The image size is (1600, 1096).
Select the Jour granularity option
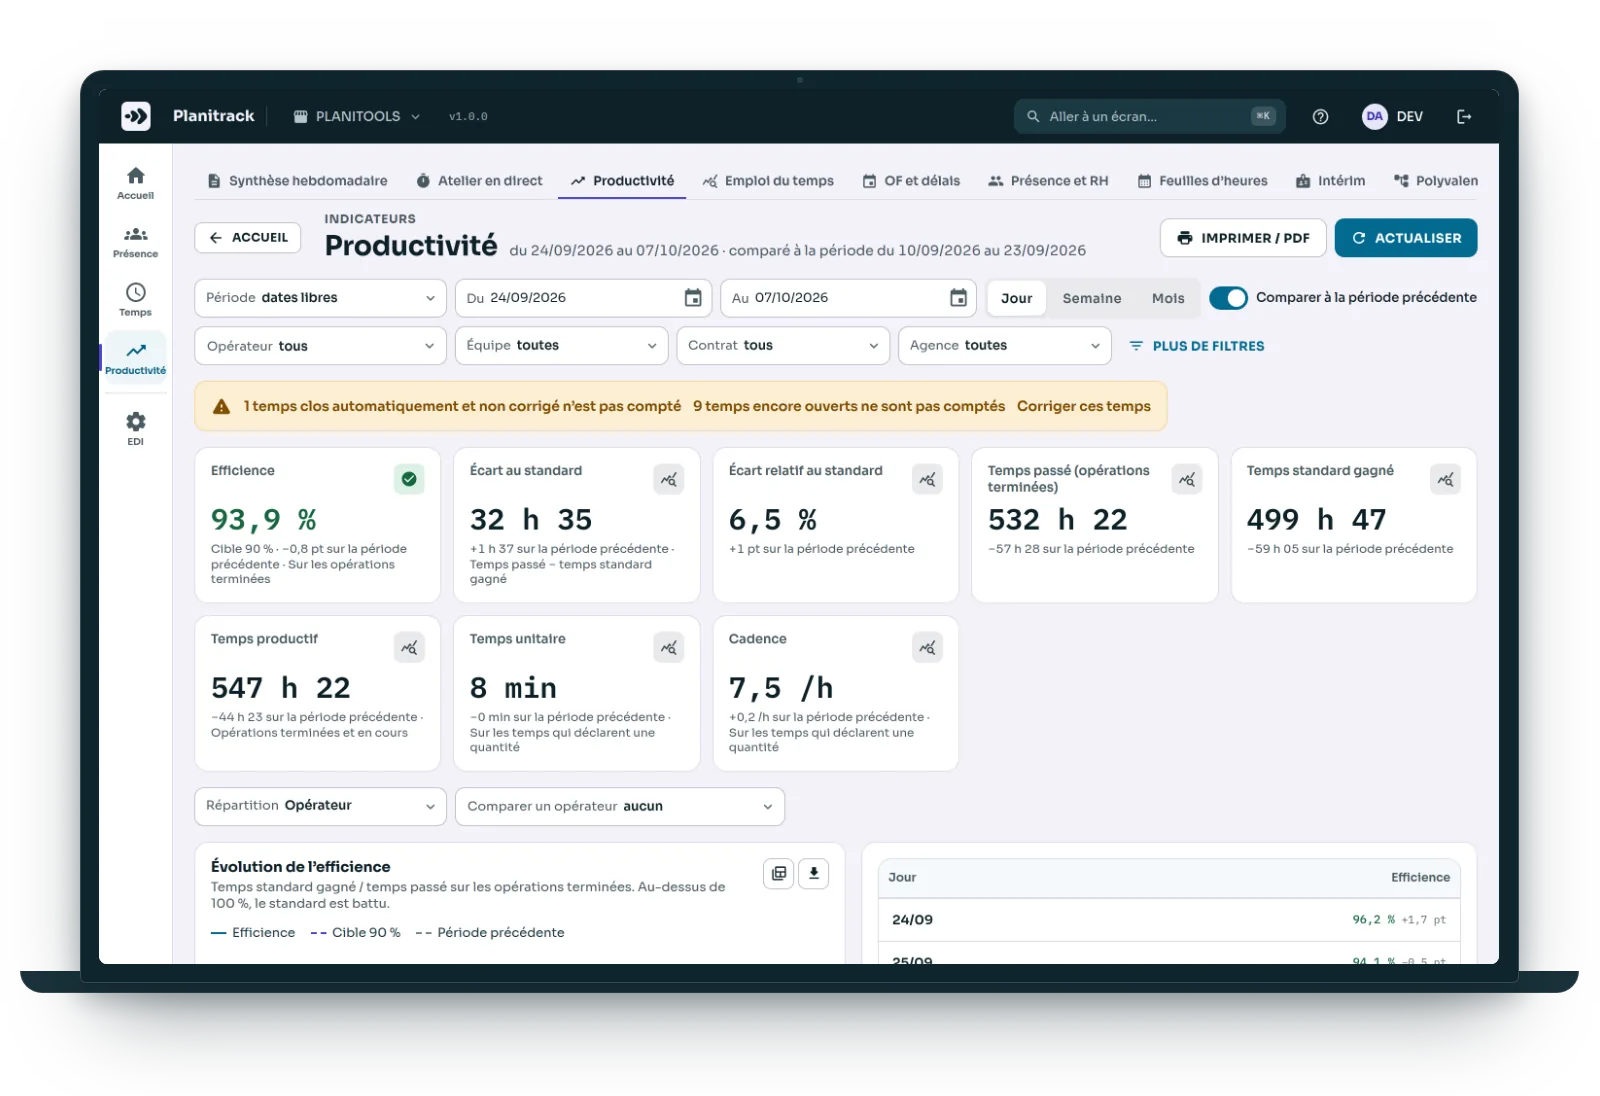1017,298
